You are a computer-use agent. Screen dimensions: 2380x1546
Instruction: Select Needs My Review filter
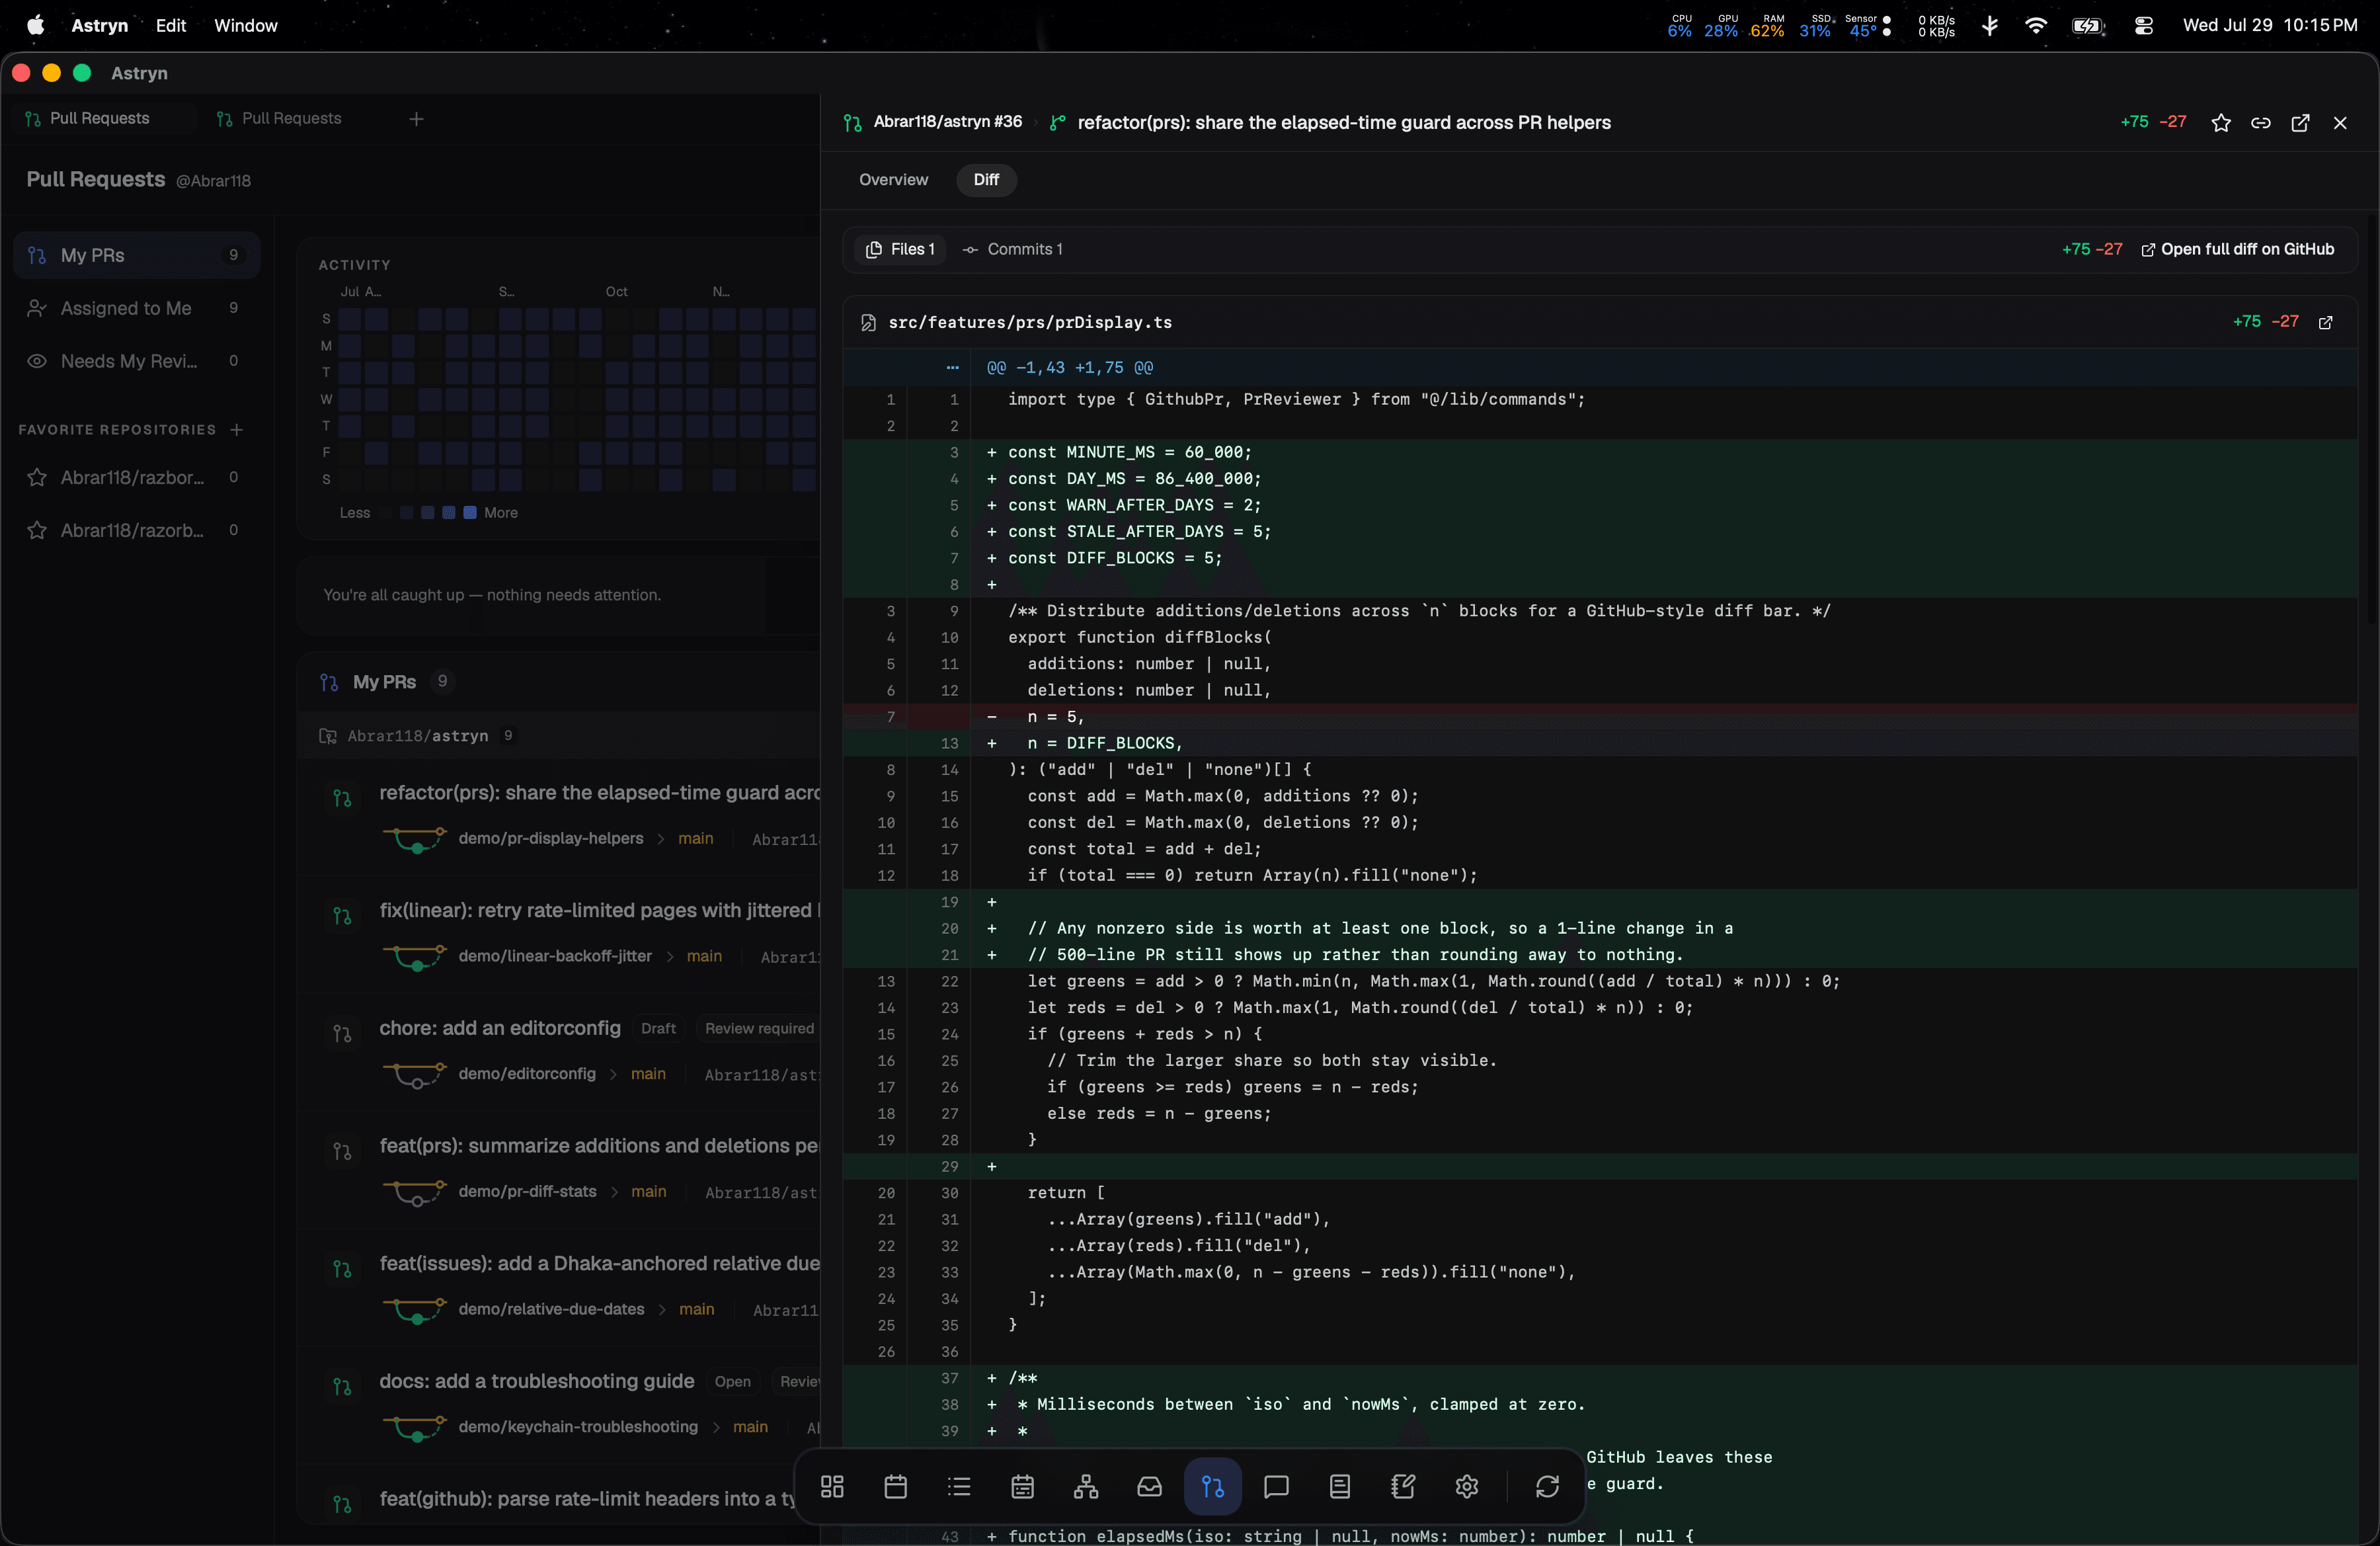coord(137,361)
